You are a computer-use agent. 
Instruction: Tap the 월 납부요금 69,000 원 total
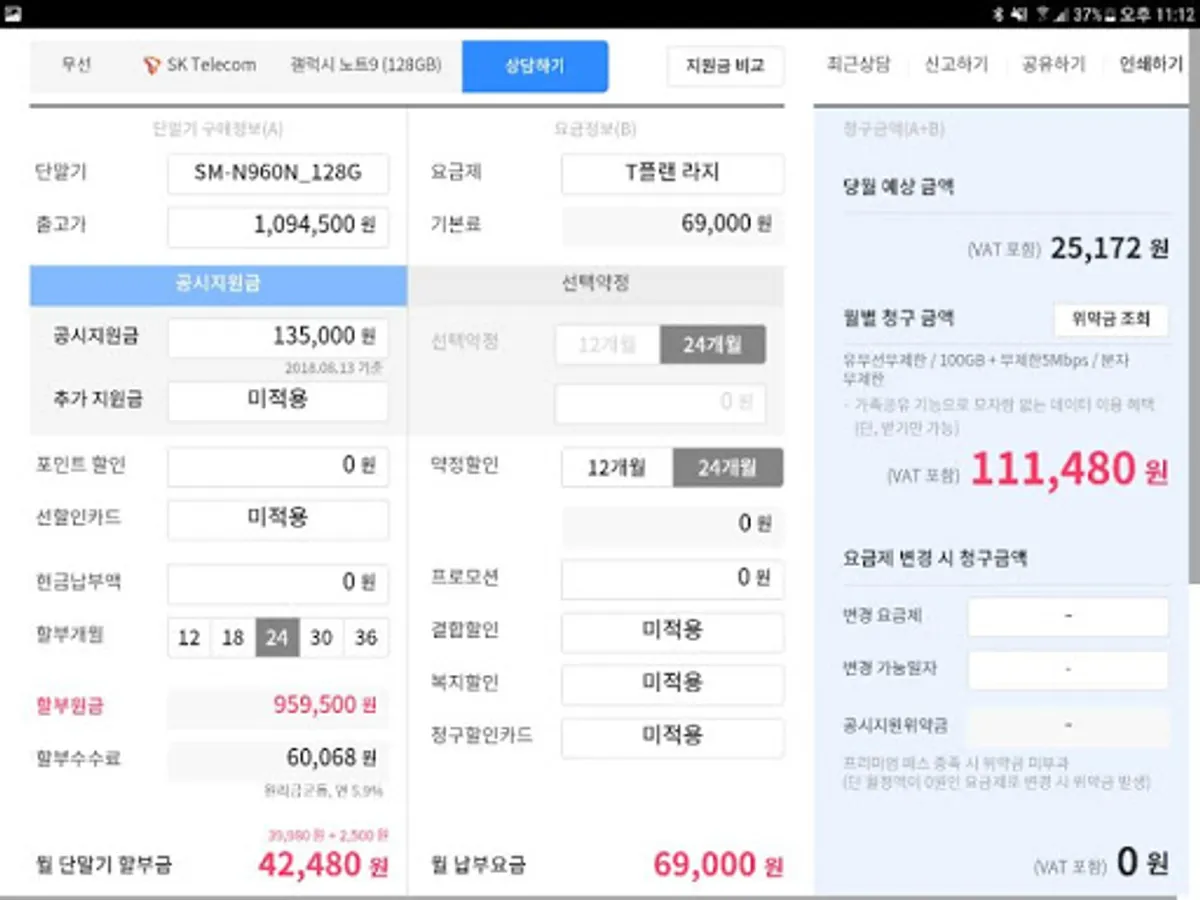[718, 865]
